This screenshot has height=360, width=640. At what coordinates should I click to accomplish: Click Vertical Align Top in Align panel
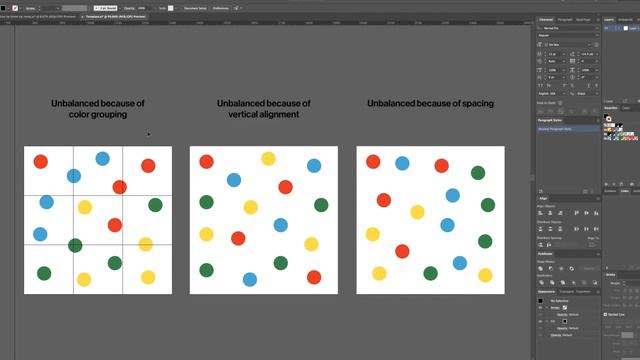(x=576, y=213)
